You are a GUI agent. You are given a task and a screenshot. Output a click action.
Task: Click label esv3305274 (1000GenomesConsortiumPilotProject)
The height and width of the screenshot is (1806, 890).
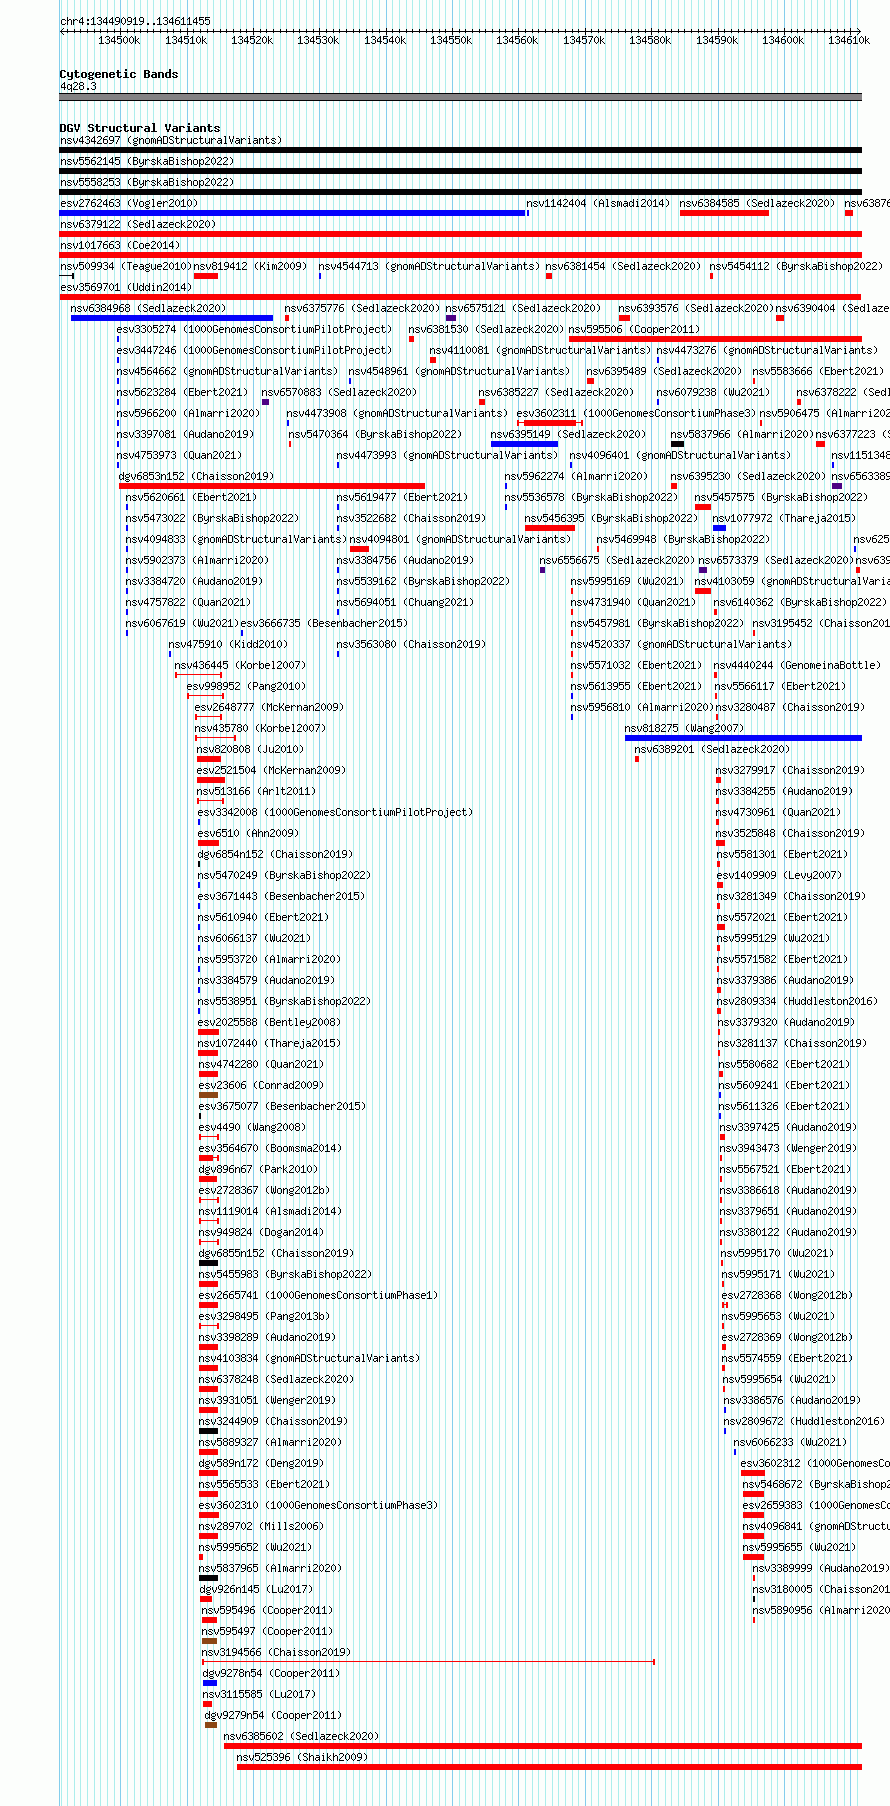pos(254,329)
